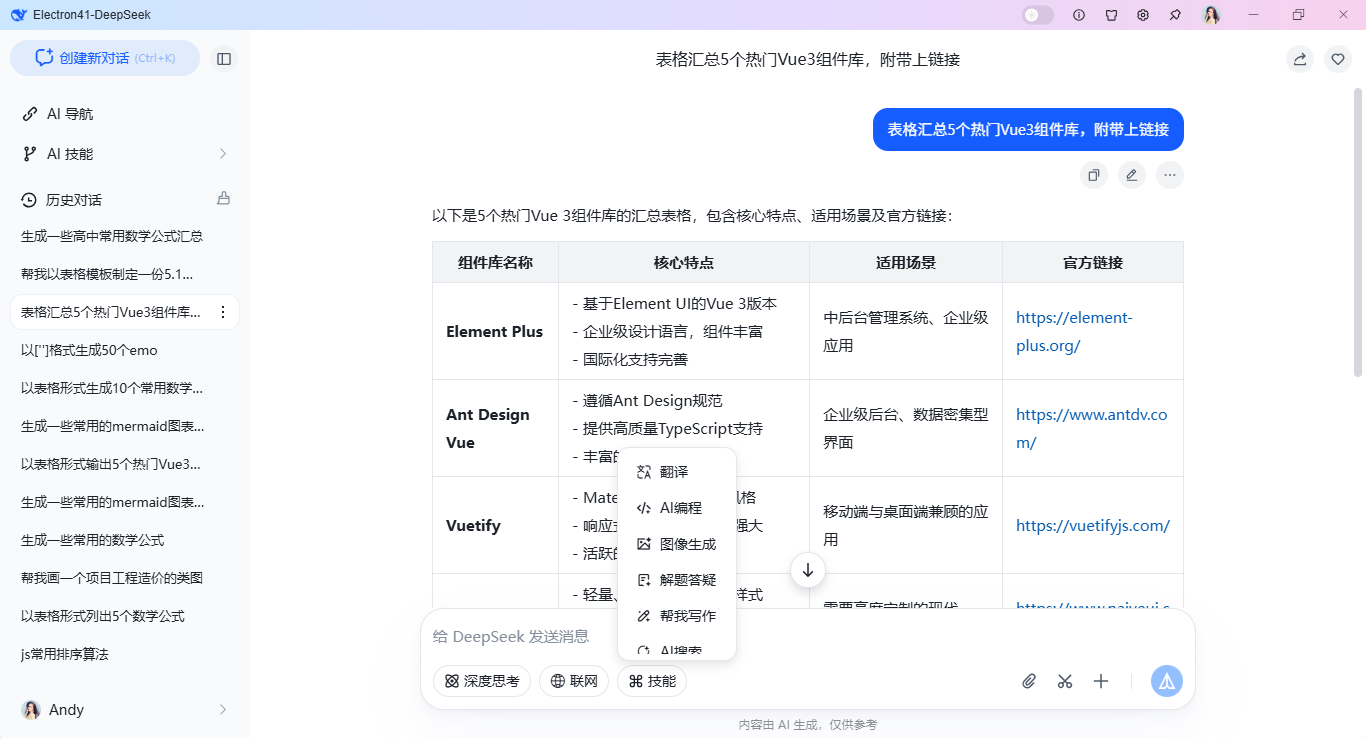Toggle 联网 web search mode
The height and width of the screenshot is (738, 1366).
pyautogui.click(x=573, y=681)
